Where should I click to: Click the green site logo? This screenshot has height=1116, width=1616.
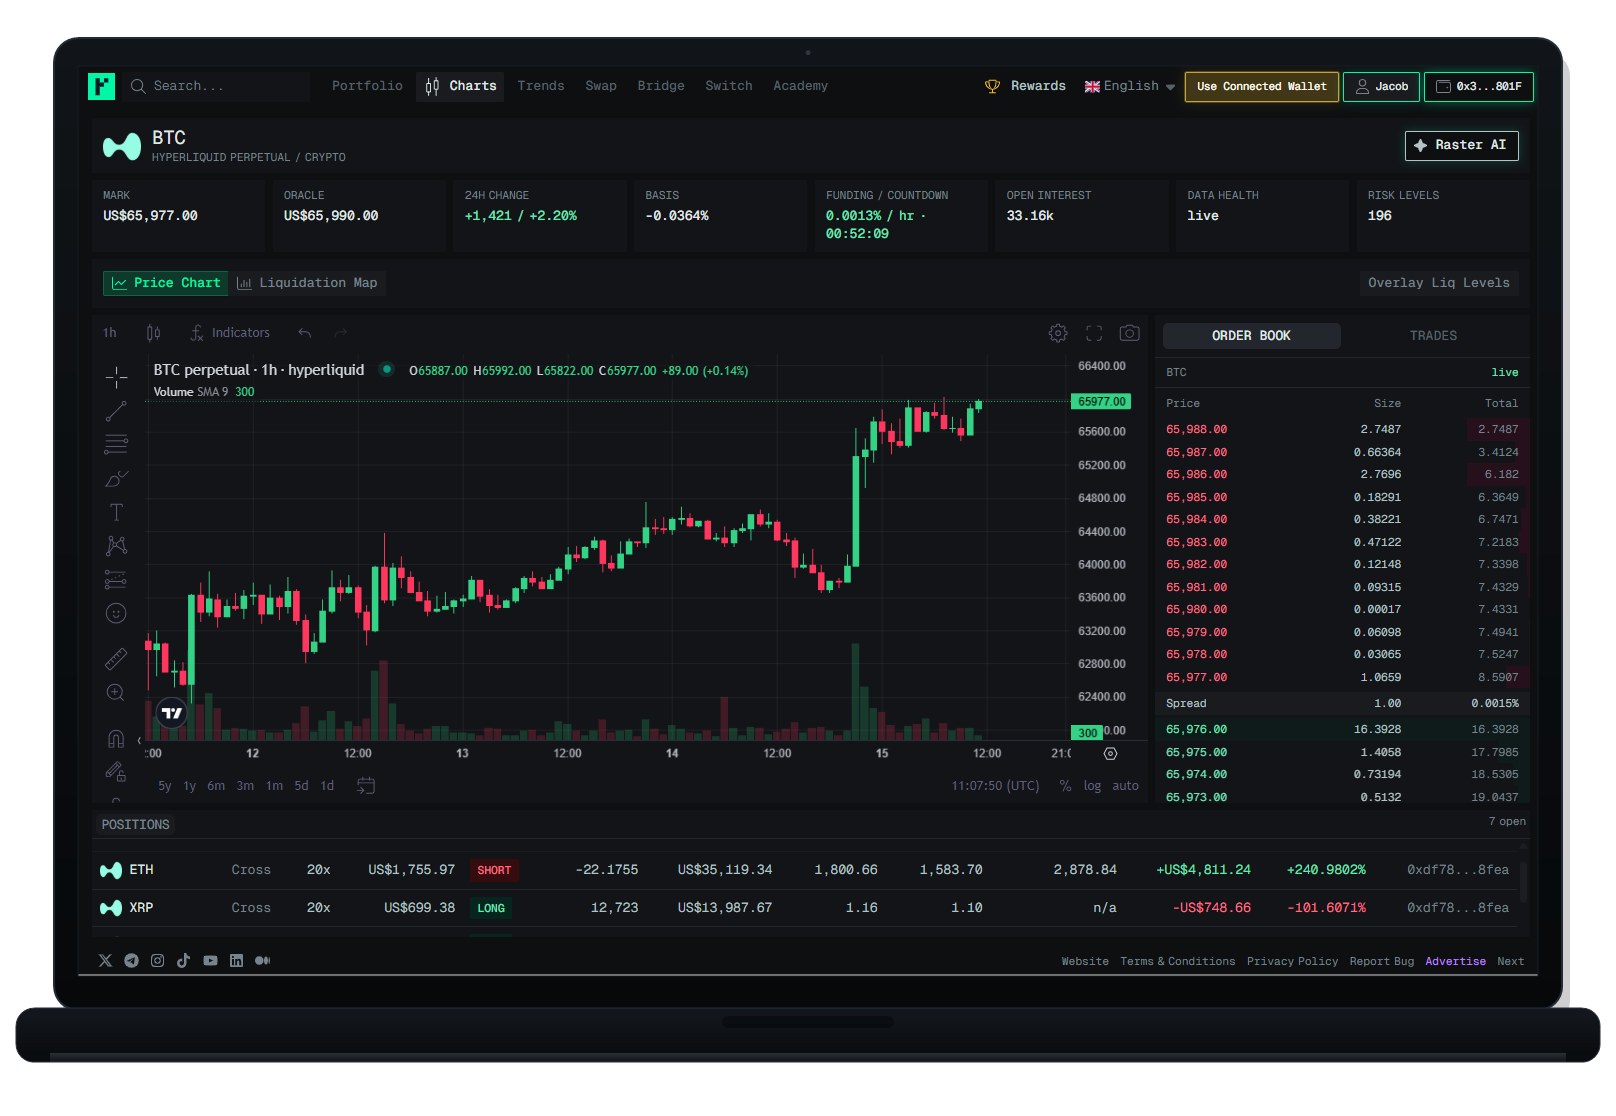click(101, 86)
